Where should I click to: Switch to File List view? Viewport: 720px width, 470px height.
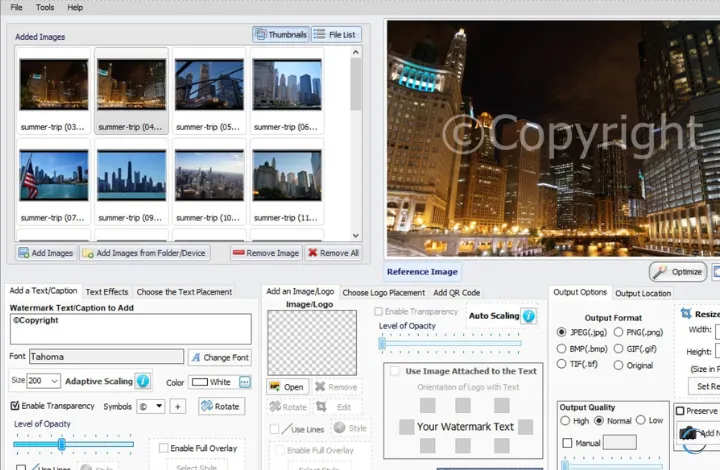coord(336,34)
